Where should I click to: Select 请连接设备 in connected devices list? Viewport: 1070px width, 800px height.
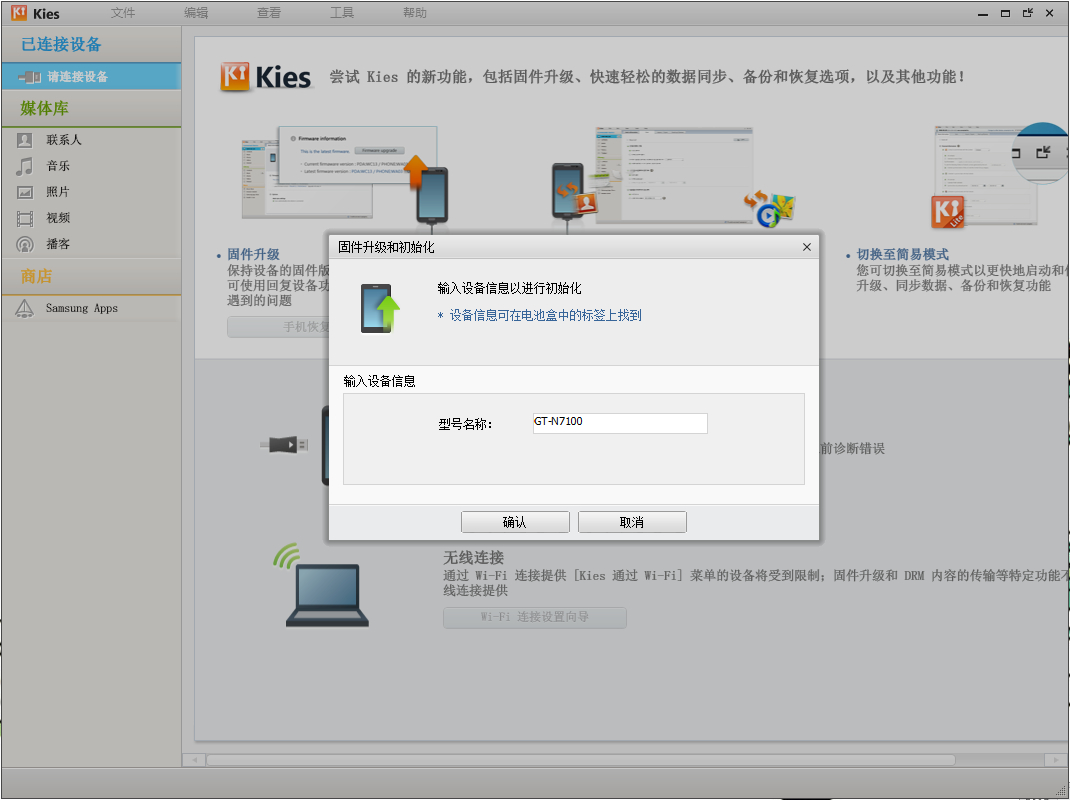point(91,76)
